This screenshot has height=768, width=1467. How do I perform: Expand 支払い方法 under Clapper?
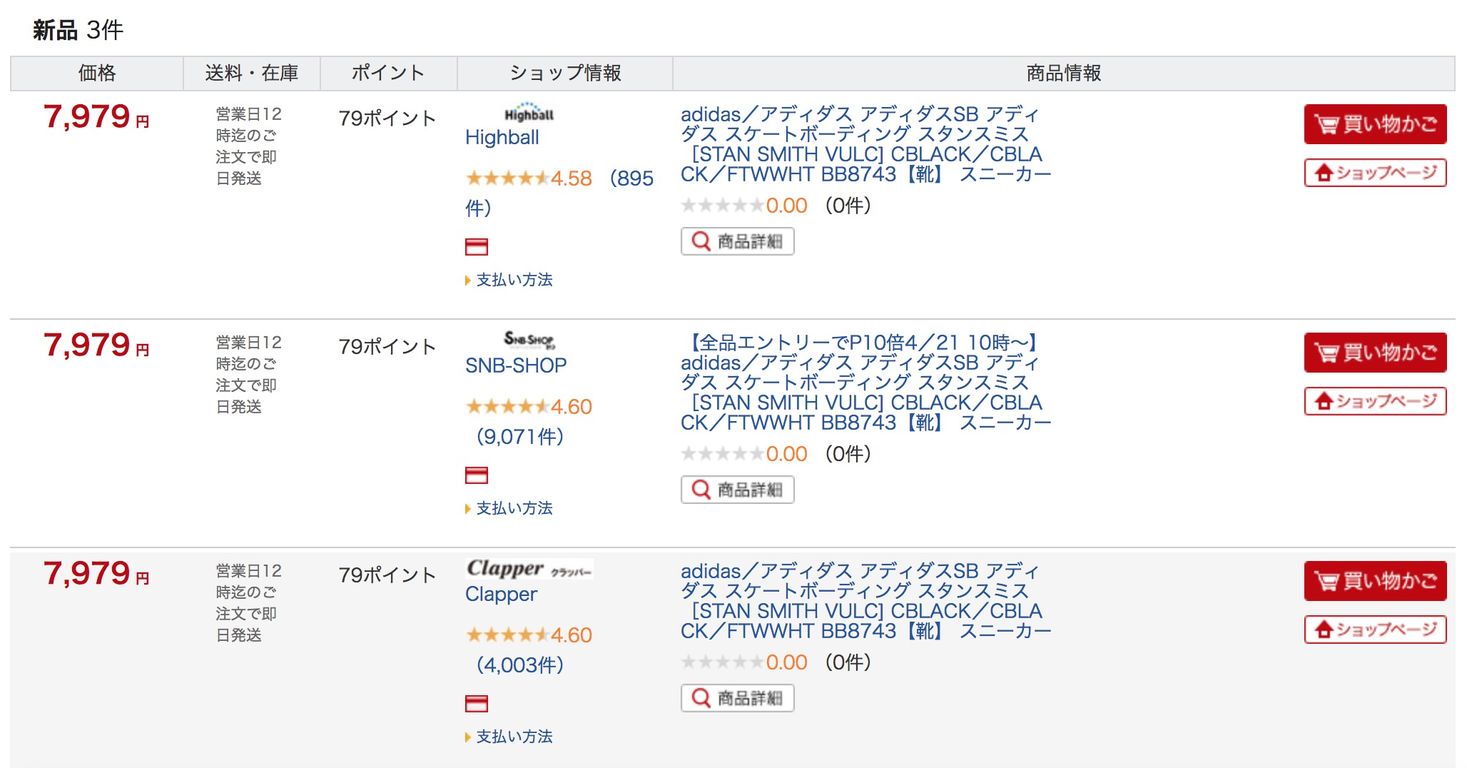509,736
